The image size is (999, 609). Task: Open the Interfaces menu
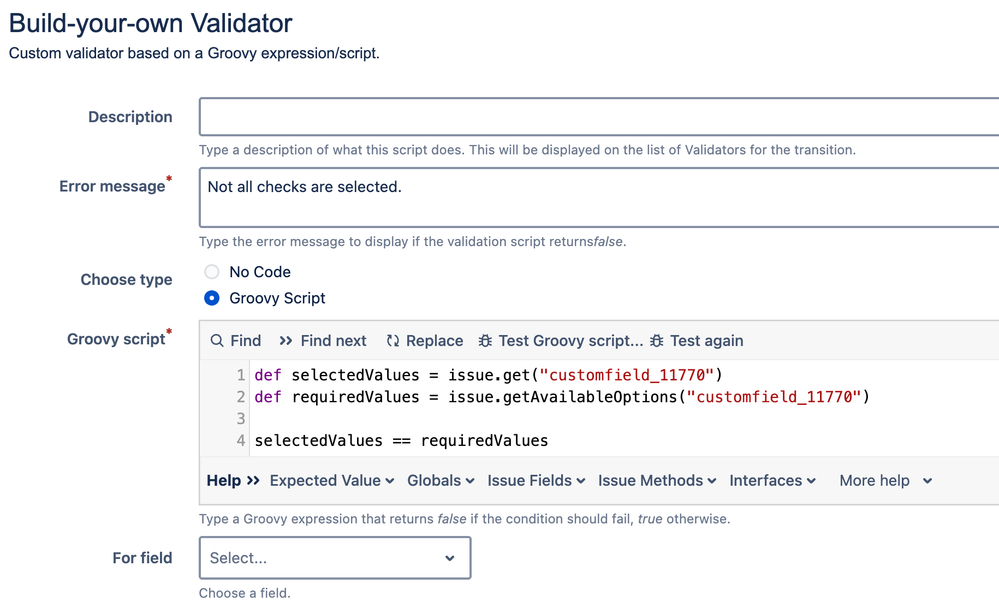click(x=772, y=480)
